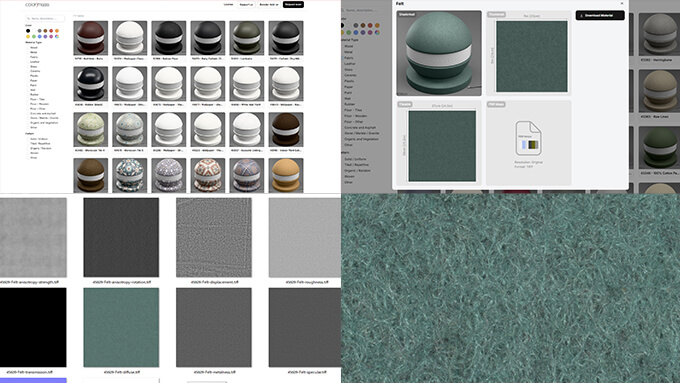Open the dark green cotton sphere behind the Felt dialog

point(659,148)
